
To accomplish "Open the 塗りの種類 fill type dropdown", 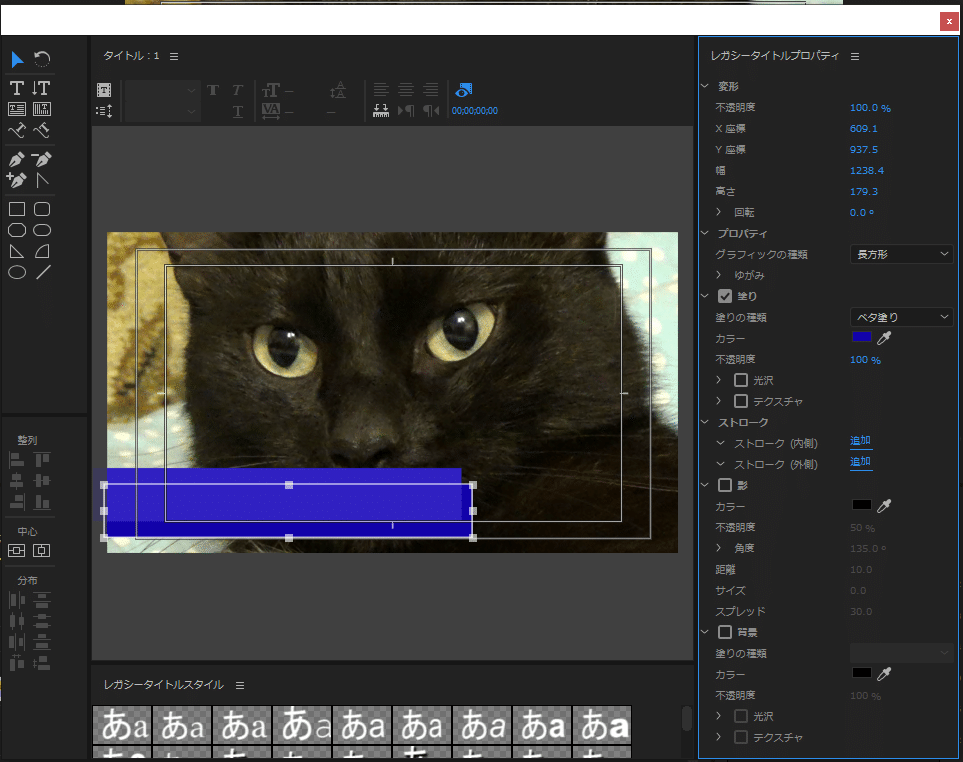I will click(901, 317).
